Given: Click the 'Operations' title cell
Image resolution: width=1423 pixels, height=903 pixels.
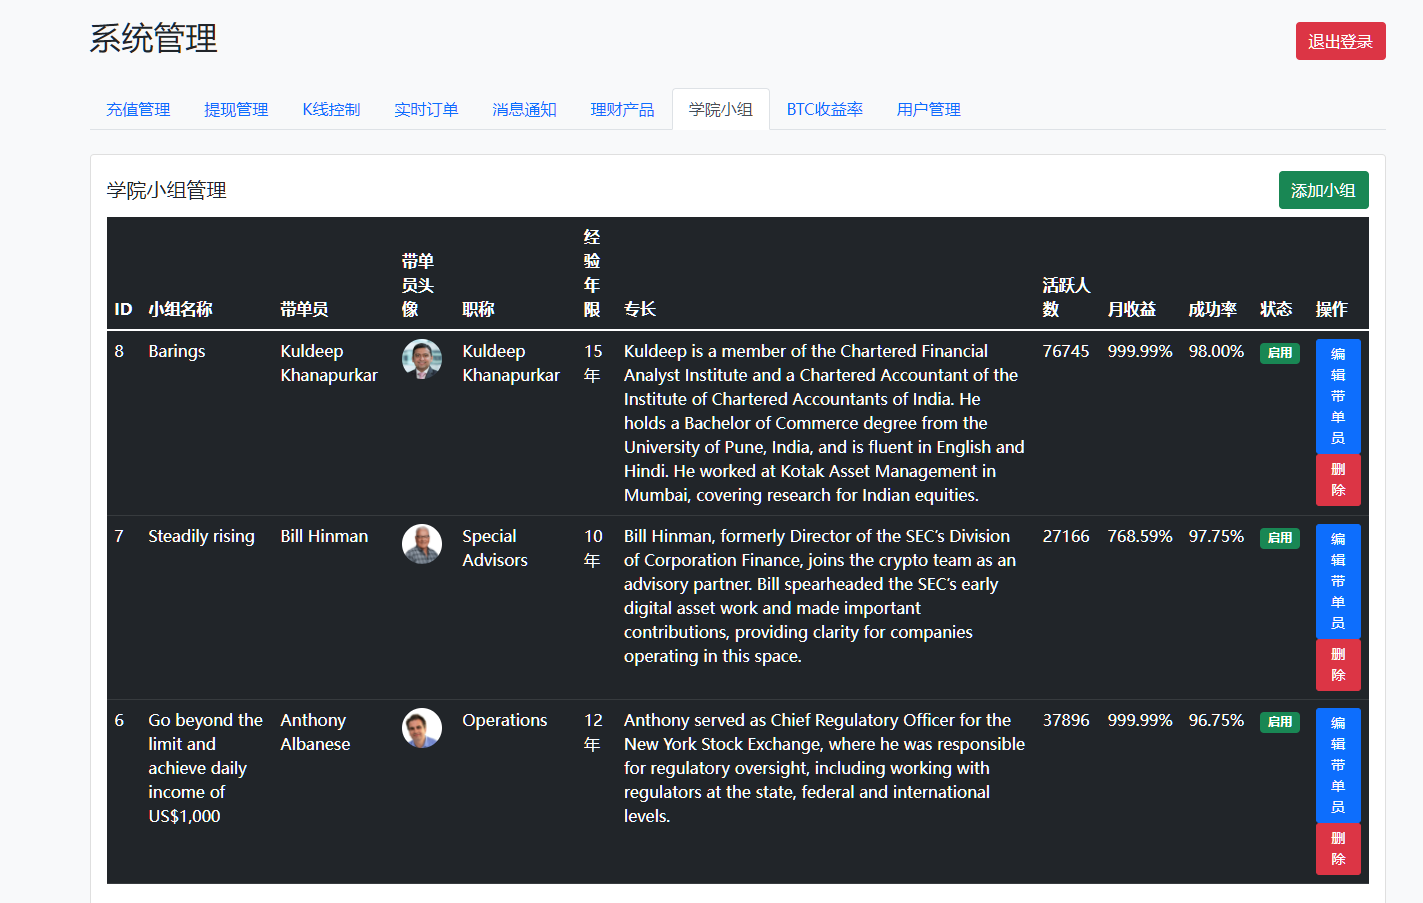Looking at the screenshot, I should click(x=504, y=720).
